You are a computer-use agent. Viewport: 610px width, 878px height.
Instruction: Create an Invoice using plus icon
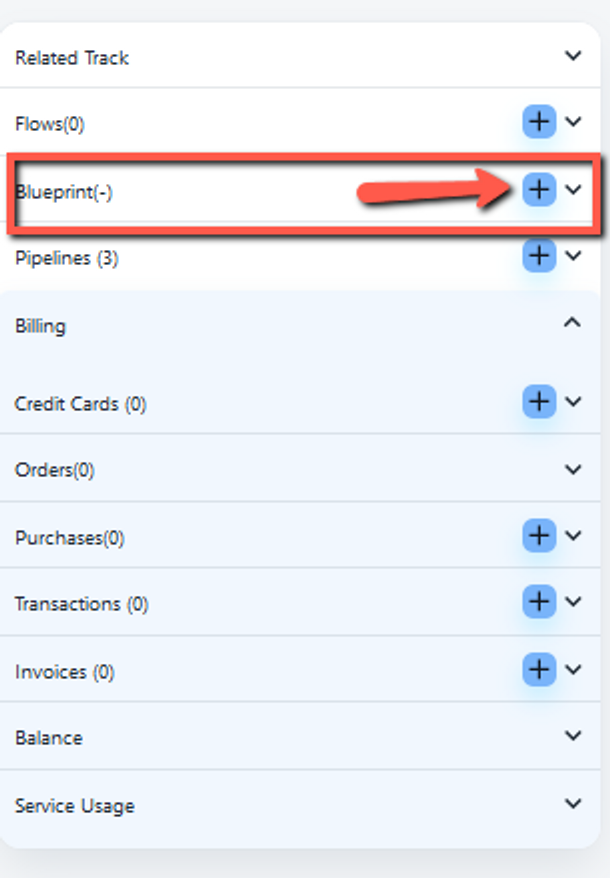[x=539, y=670]
